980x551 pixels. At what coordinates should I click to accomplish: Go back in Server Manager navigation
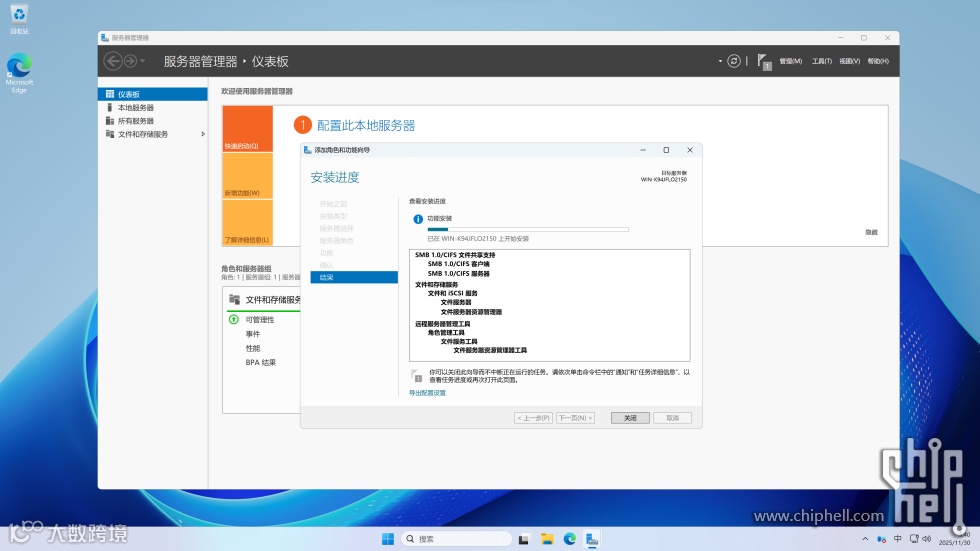pyautogui.click(x=113, y=61)
